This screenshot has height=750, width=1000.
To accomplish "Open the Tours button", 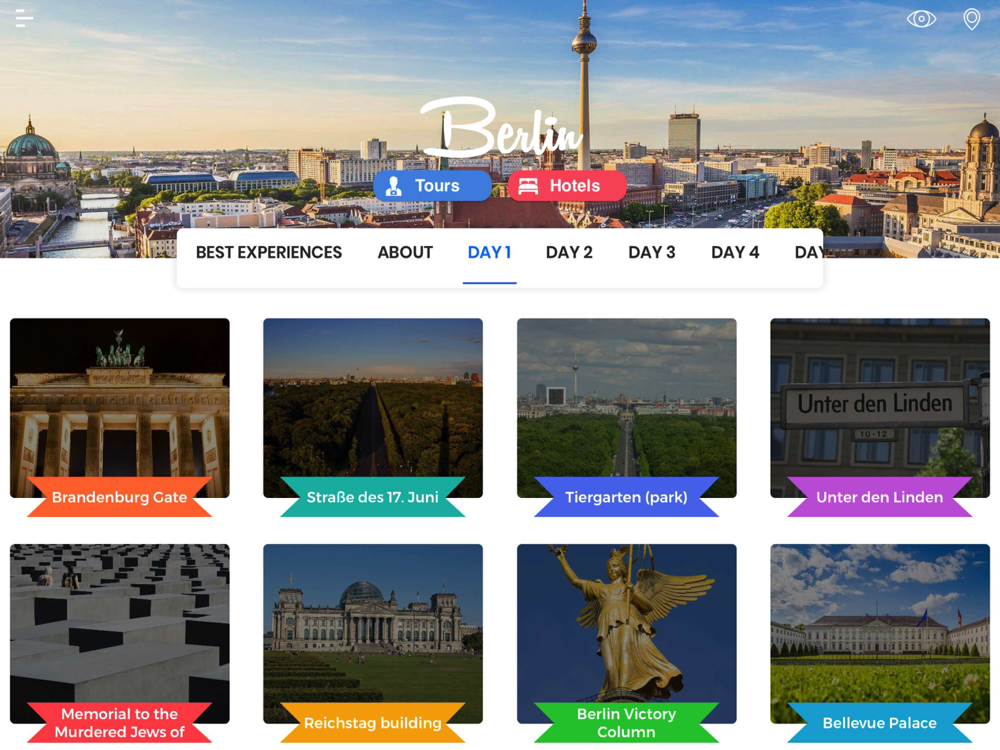I will click(432, 186).
